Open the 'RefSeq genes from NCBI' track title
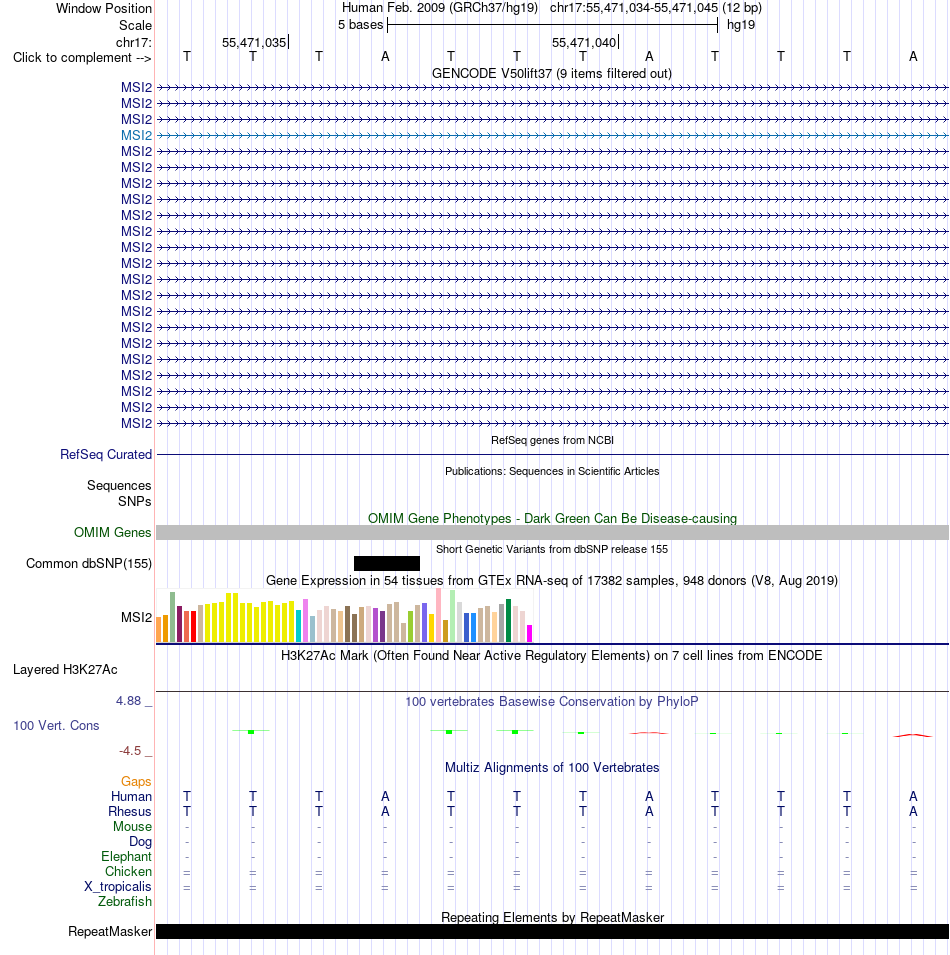Screen dimensions: 950x955 tap(552, 440)
